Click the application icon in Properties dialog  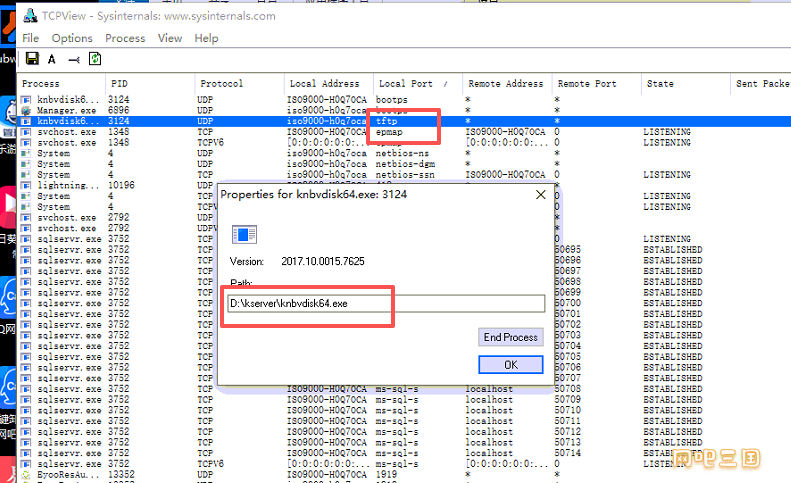(241, 234)
